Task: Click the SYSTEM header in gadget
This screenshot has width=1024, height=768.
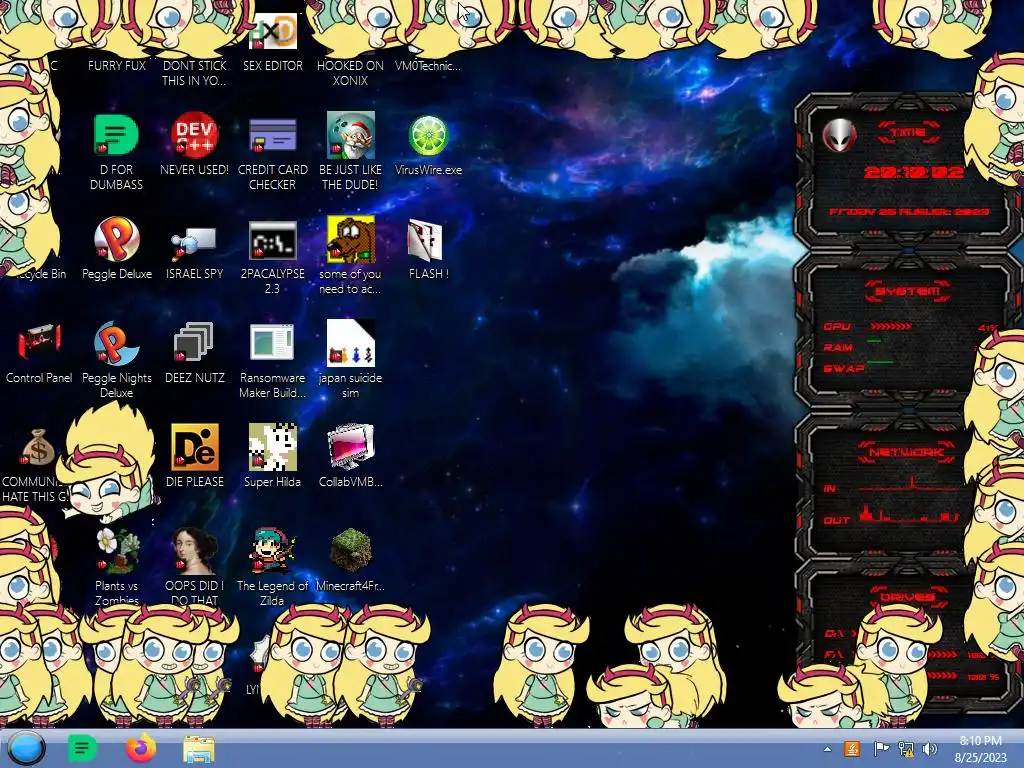Action: (x=908, y=291)
